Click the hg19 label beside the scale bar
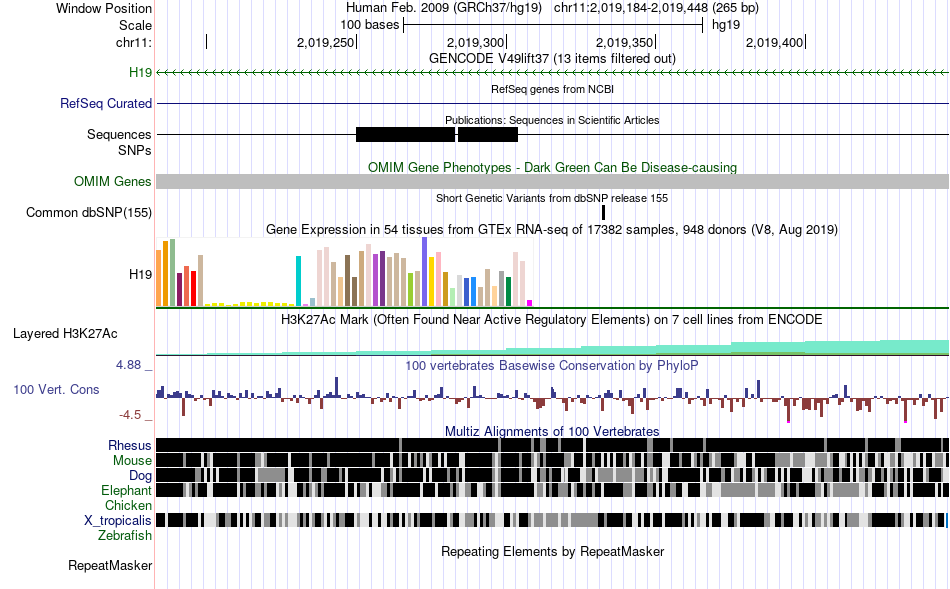Image resolution: width=950 pixels, height=589 pixels. [726, 25]
